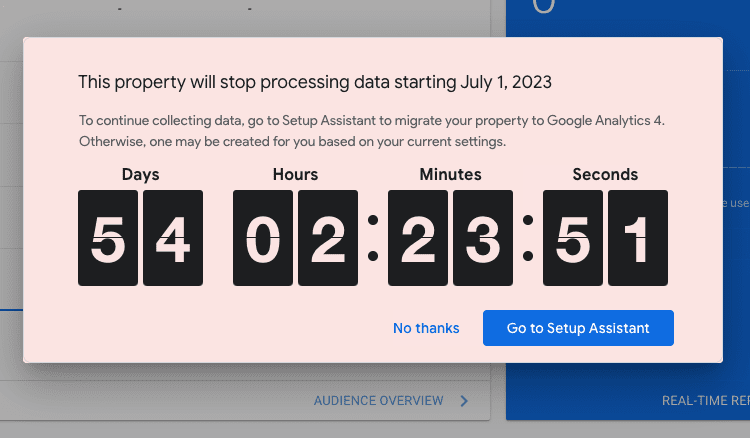Click the Hours label above the countdown
This screenshot has height=438, width=750.
295,174
